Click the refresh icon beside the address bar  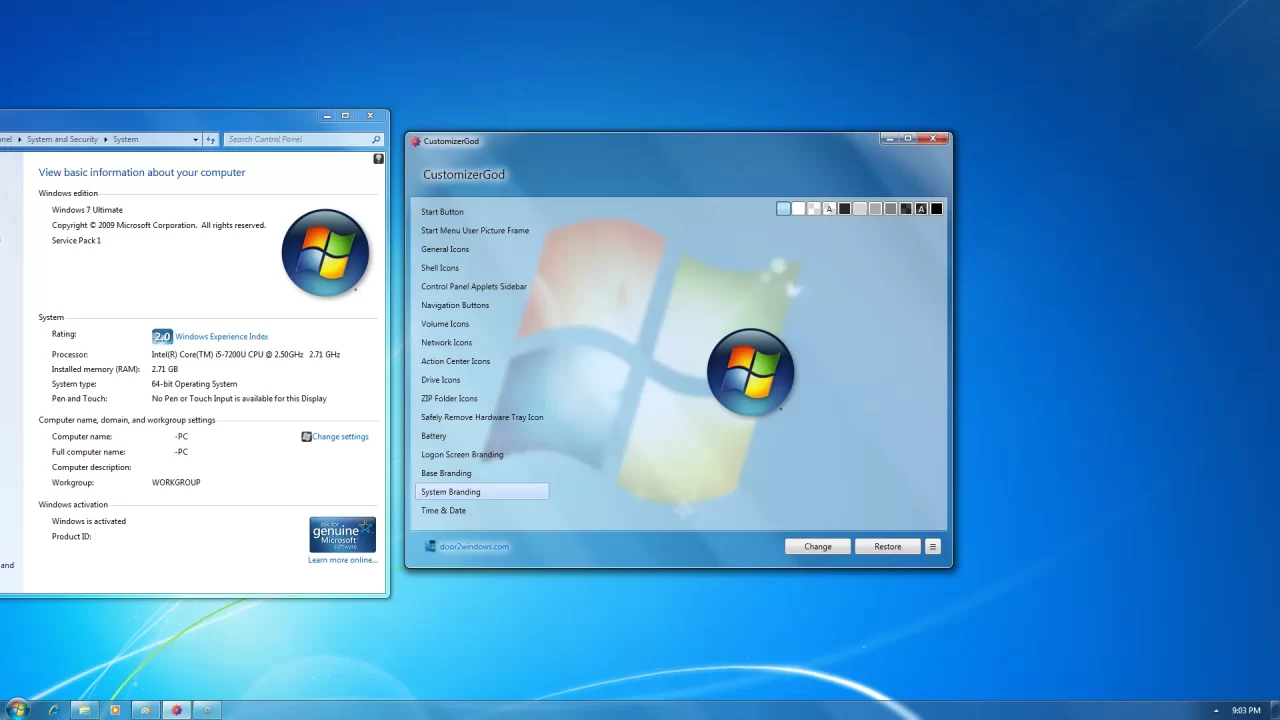[x=210, y=140]
